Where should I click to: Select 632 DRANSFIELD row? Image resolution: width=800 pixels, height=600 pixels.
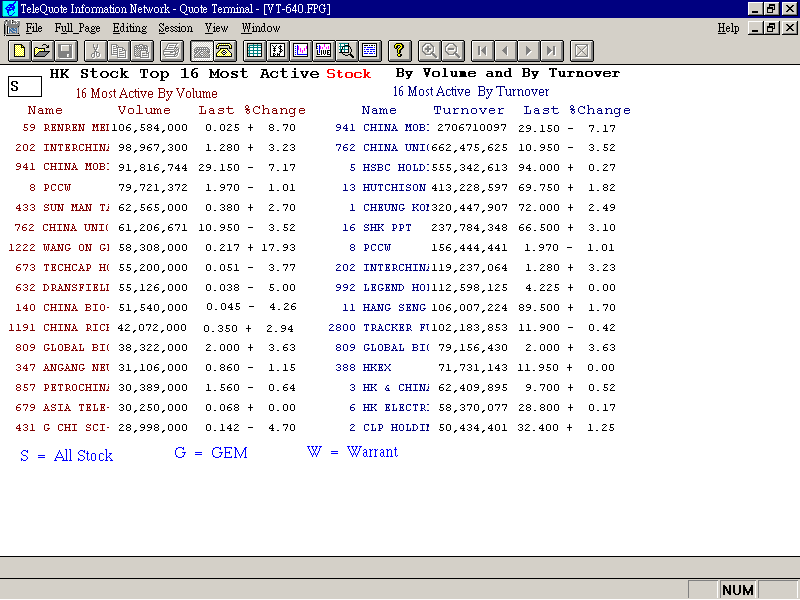point(155,288)
